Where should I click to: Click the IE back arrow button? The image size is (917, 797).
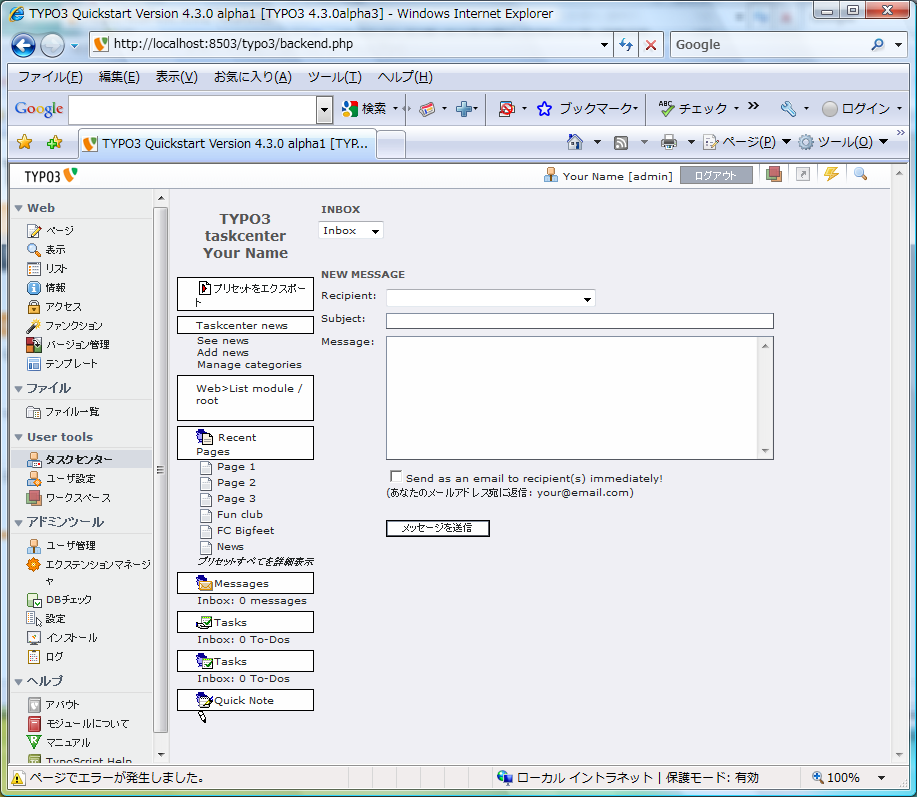click(23, 45)
